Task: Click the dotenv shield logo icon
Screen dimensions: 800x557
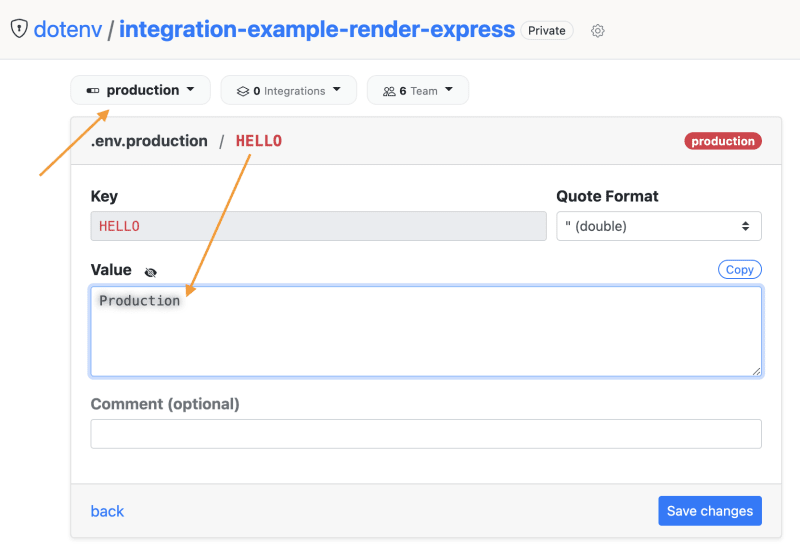Action: click(19, 29)
